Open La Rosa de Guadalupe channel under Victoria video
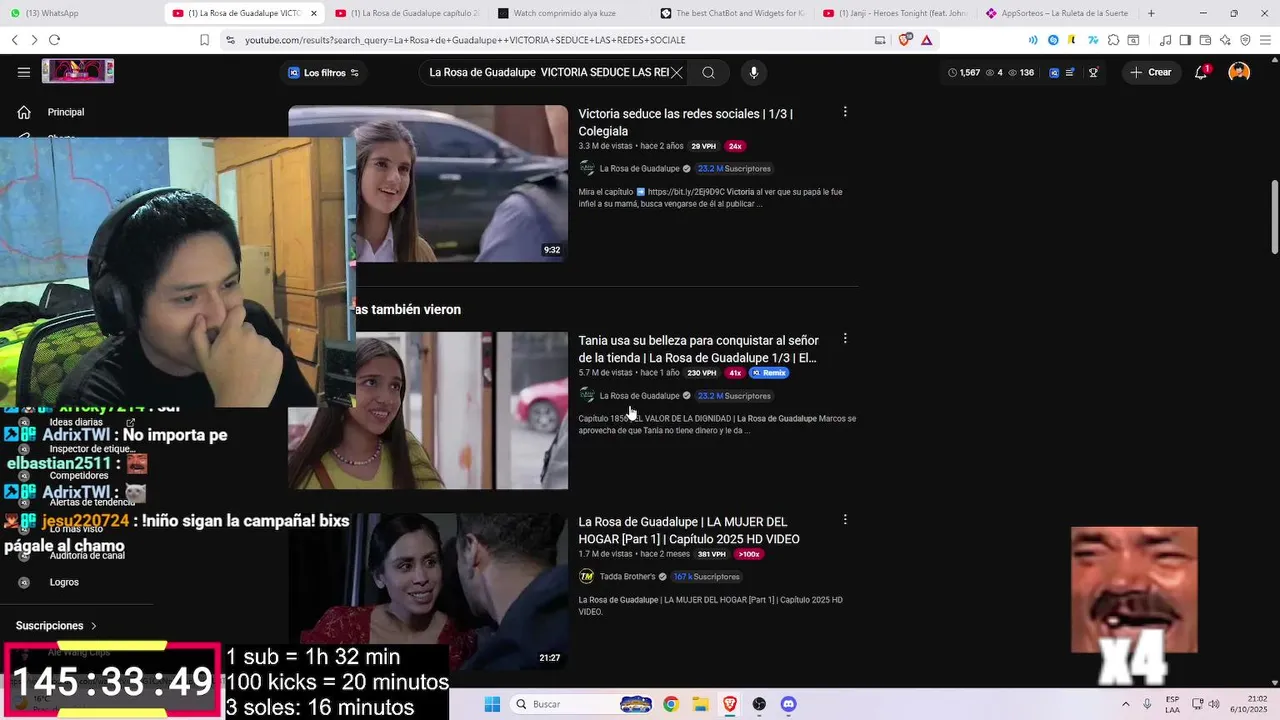The height and width of the screenshot is (720, 1280). 639,169
